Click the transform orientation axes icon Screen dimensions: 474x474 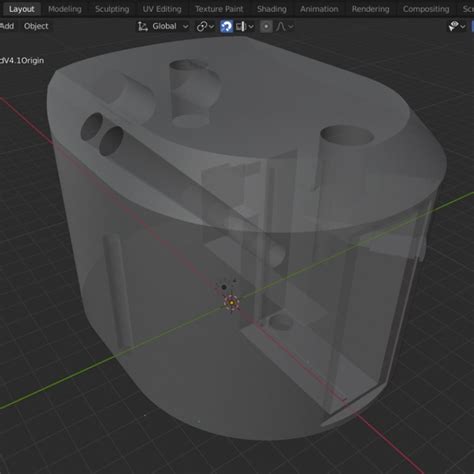[x=143, y=26]
